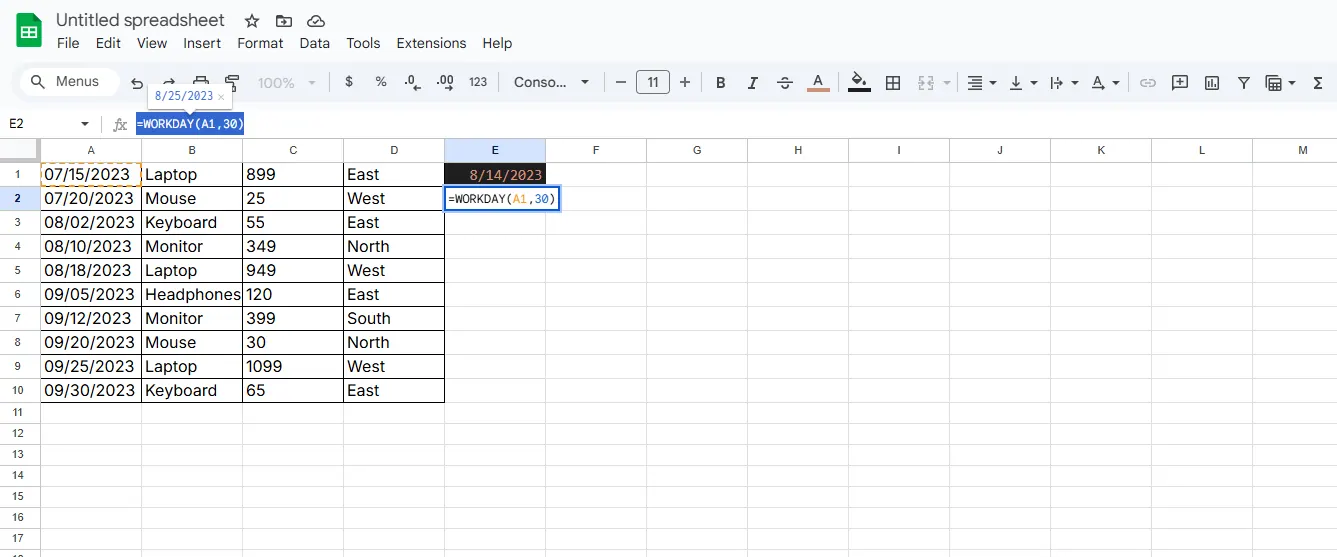The width and height of the screenshot is (1337, 557).
Task: Open the fill color picker
Action: pos(859,82)
